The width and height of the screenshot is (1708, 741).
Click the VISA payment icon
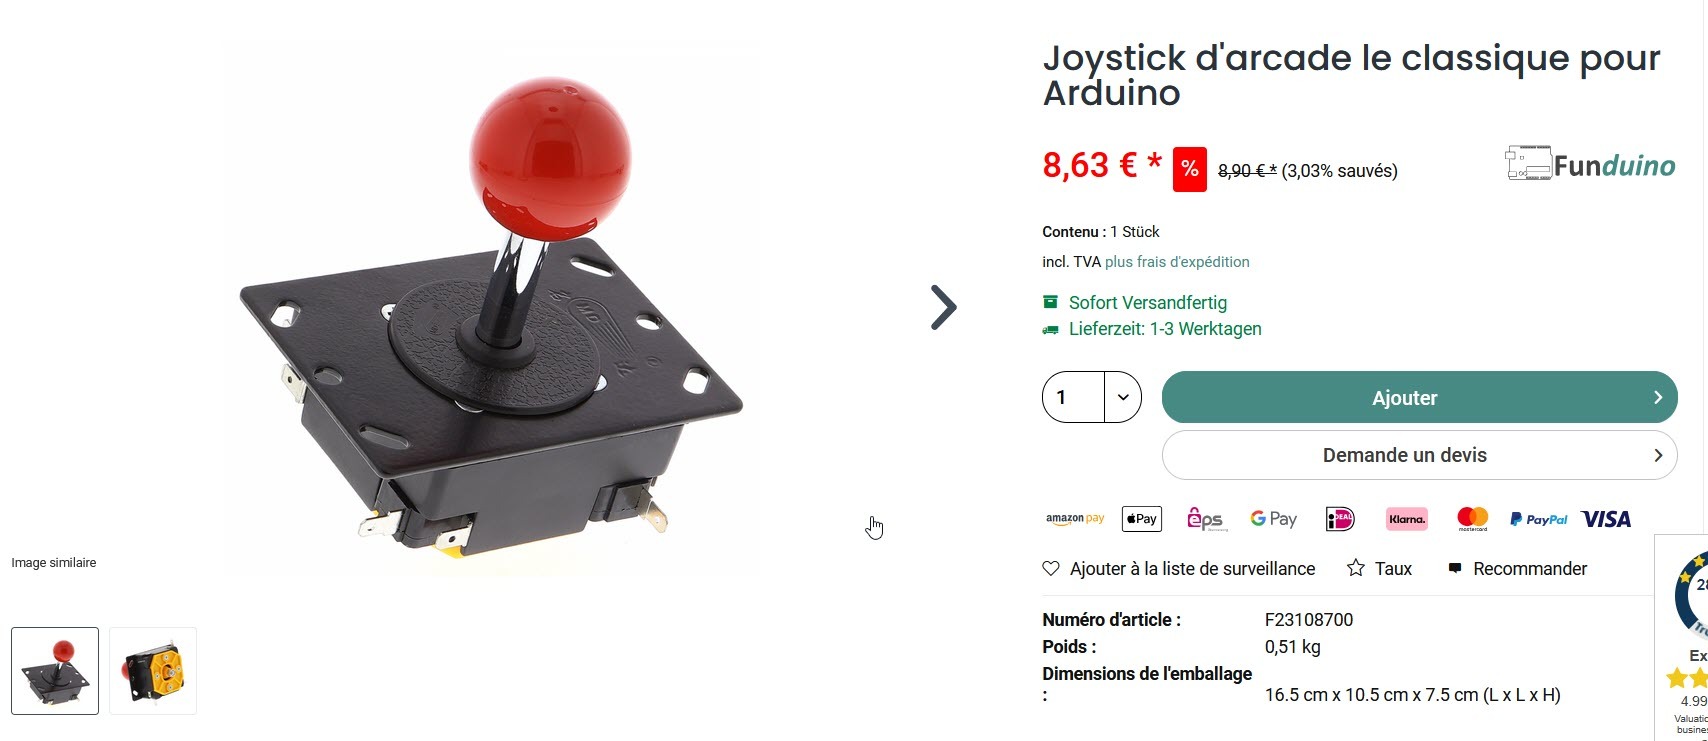click(1606, 519)
